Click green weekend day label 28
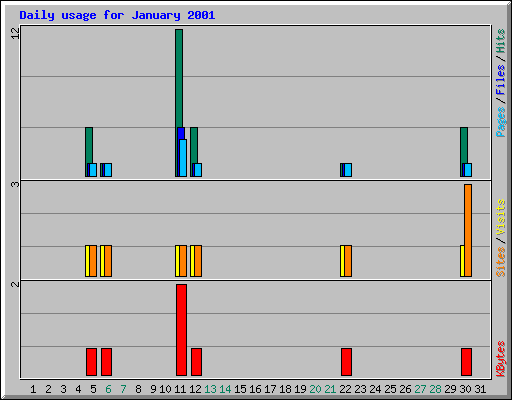The image size is (512, 400). tap(435, 389)
